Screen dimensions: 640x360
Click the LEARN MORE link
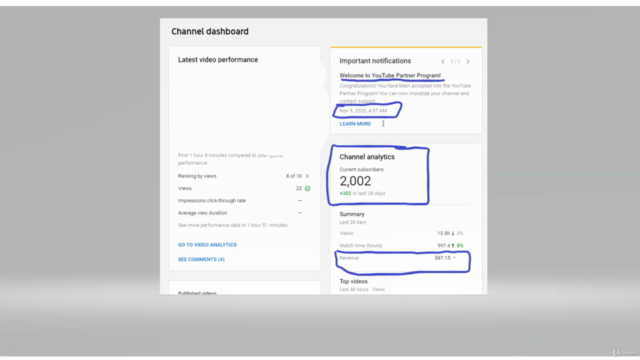click(x=355, y=124)
